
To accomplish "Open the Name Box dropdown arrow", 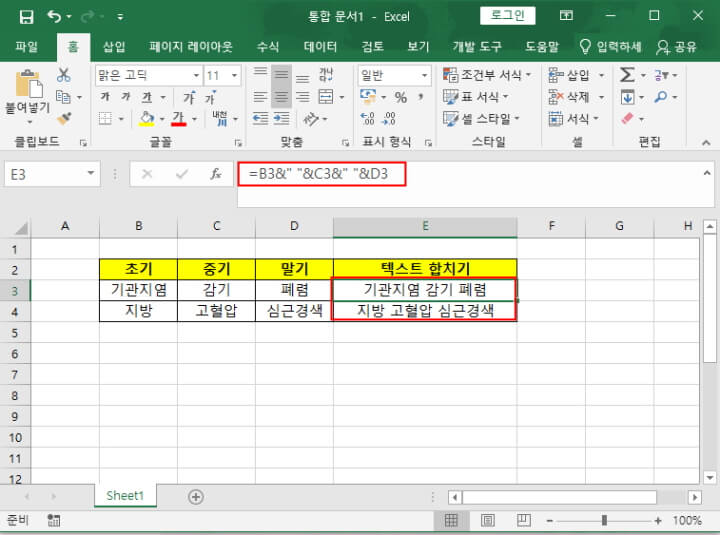I will 91,174.
